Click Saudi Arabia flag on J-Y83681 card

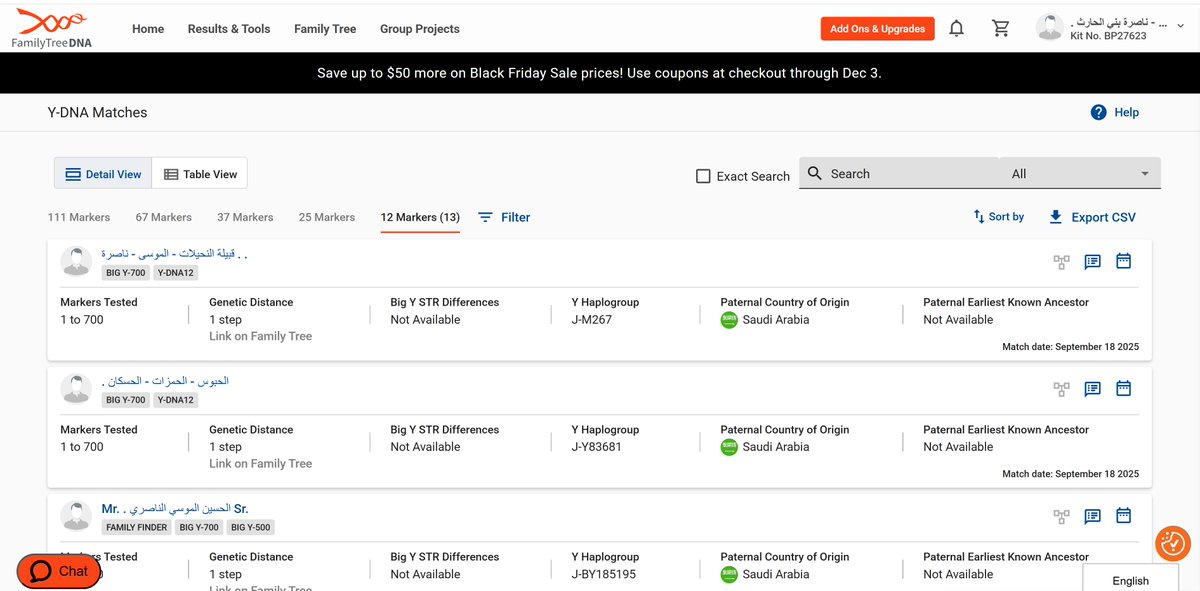pyautogui.click(x=729, y=447)
